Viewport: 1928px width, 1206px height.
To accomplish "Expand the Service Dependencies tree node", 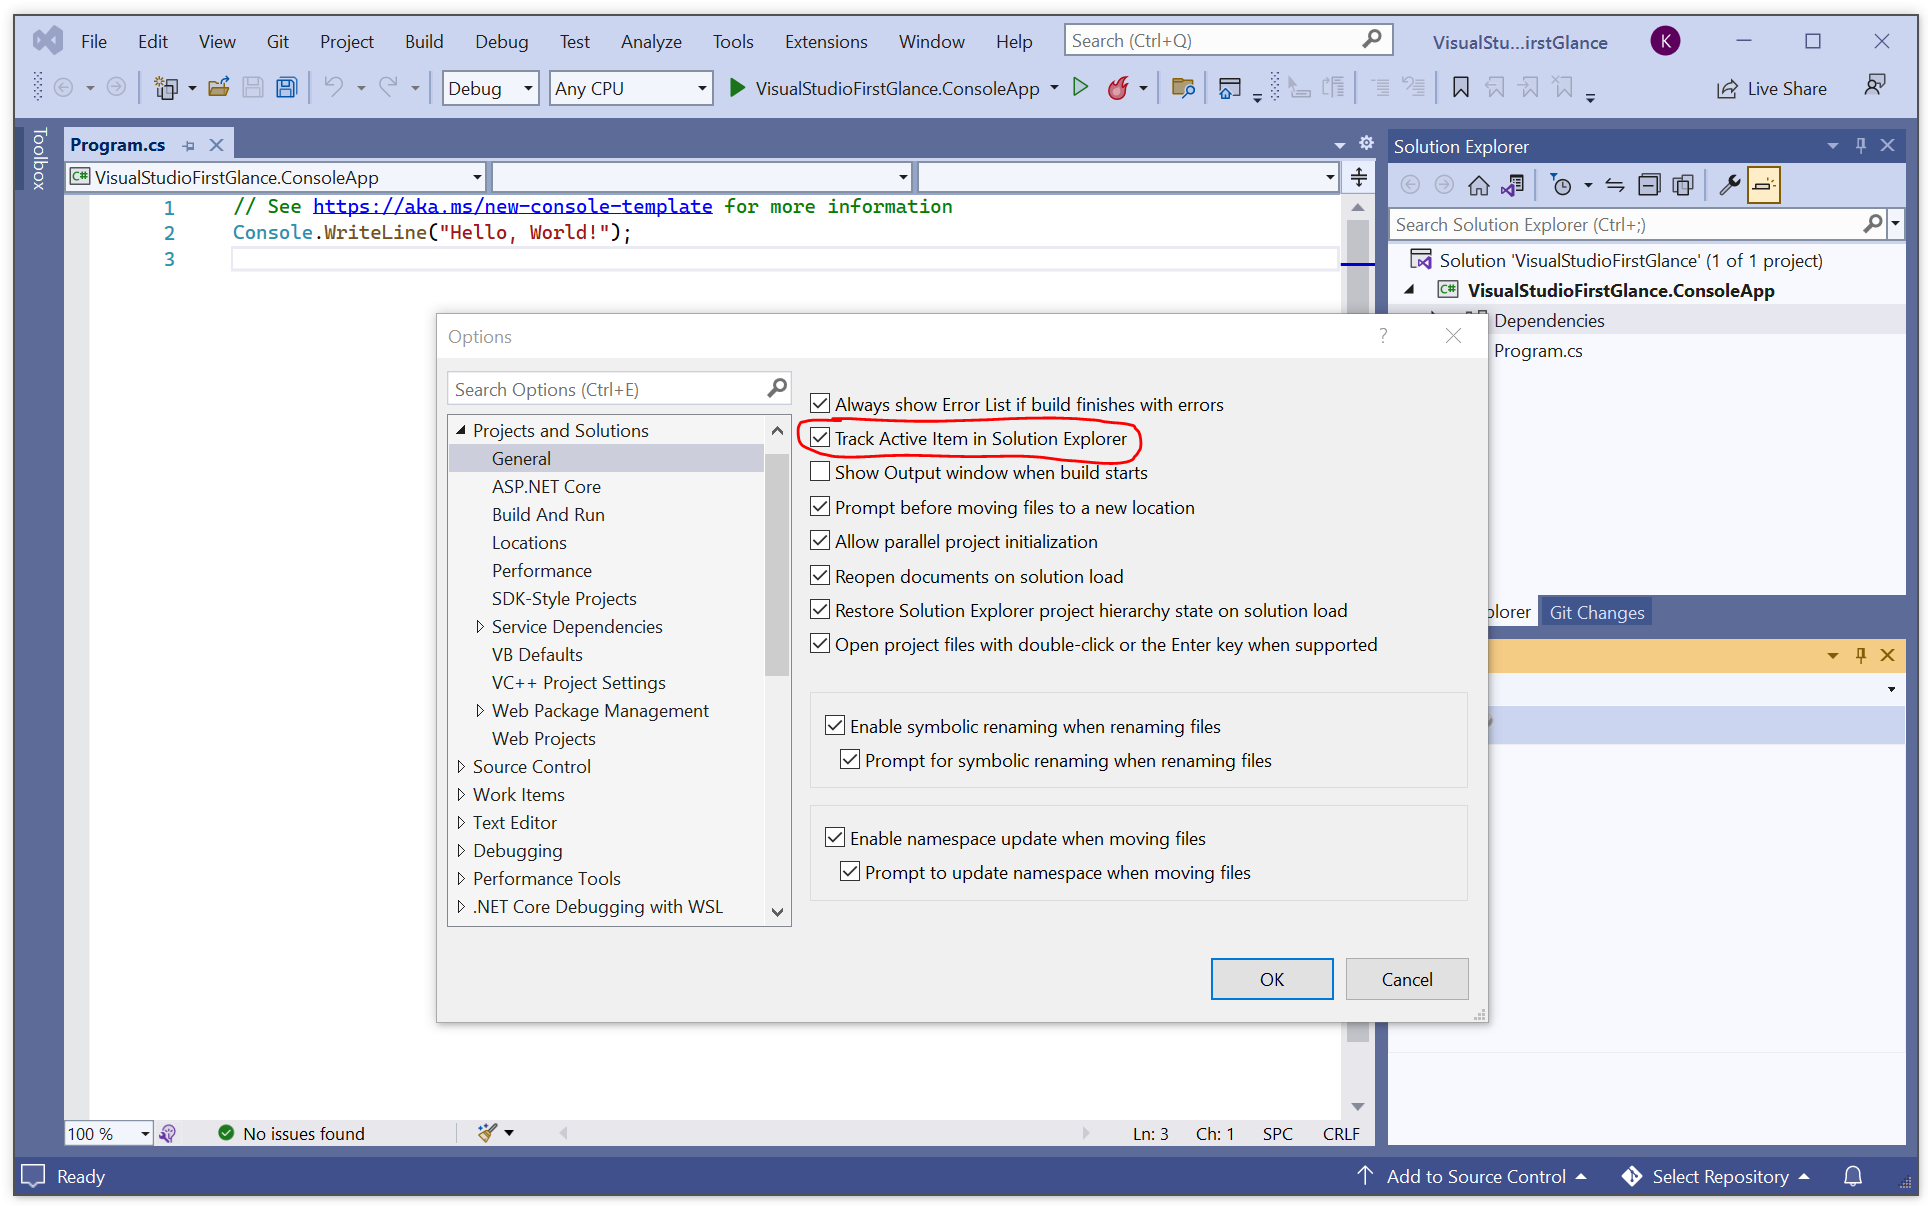I will [x=480, y=626].
